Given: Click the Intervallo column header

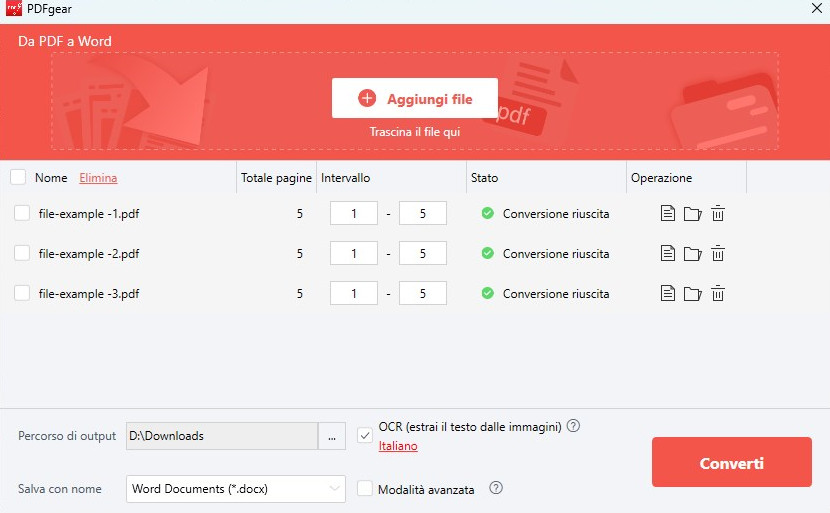Looking at the screenshot, I should tap(345, 178).
